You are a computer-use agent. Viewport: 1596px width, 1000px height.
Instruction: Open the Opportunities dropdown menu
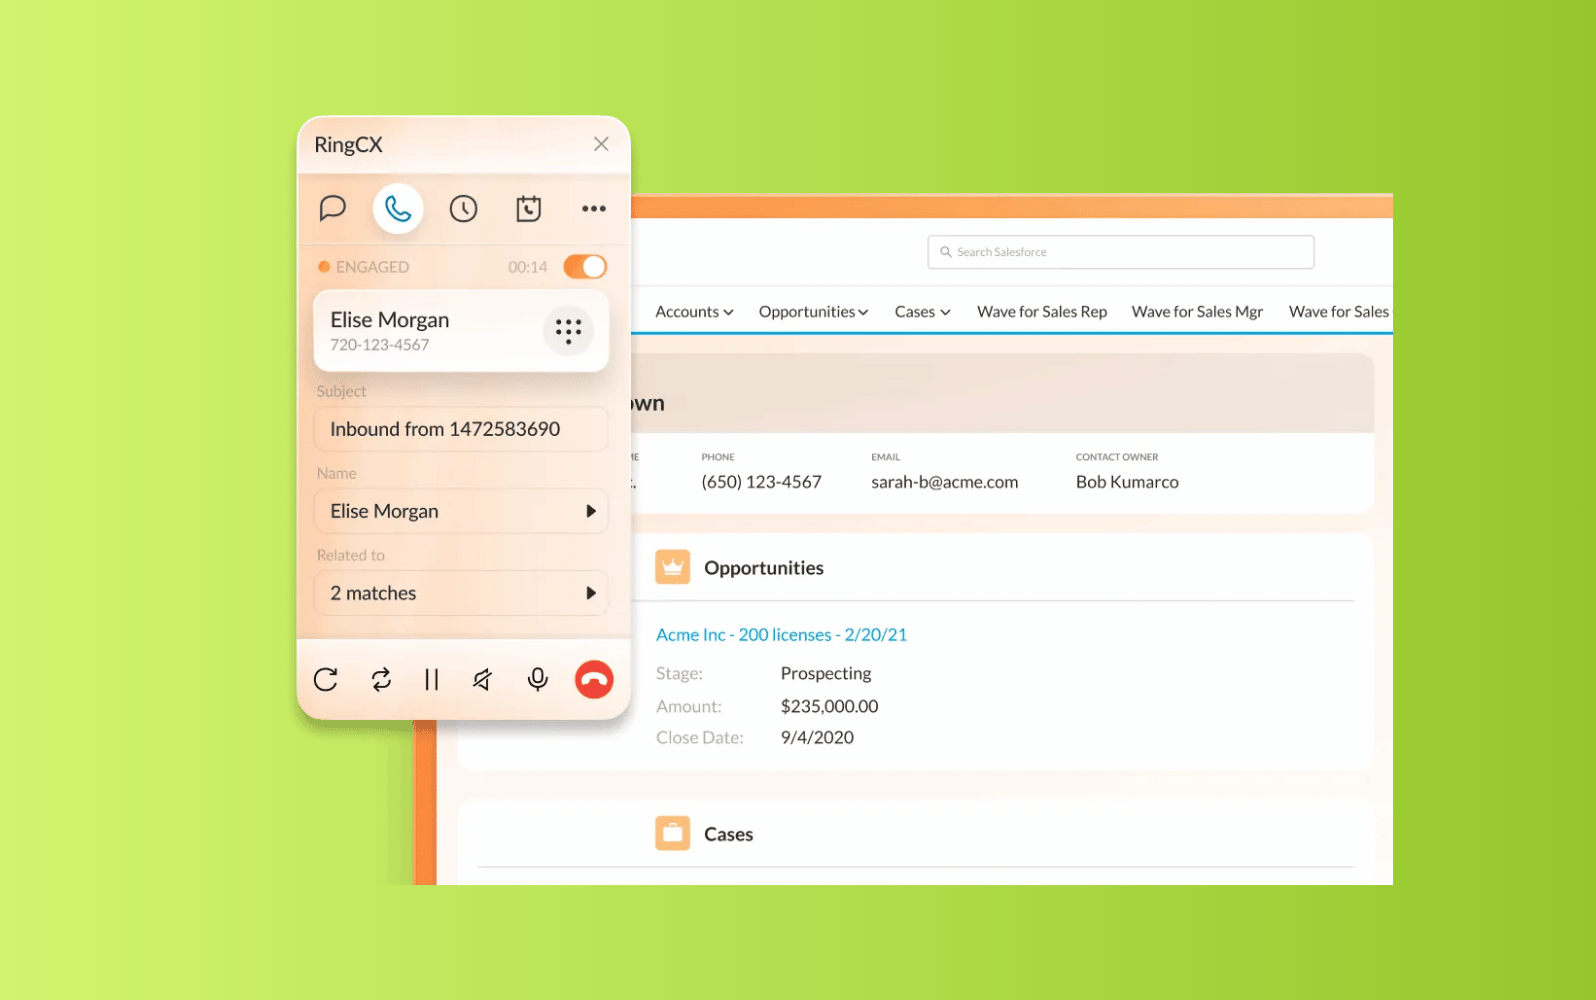point(814,312)
